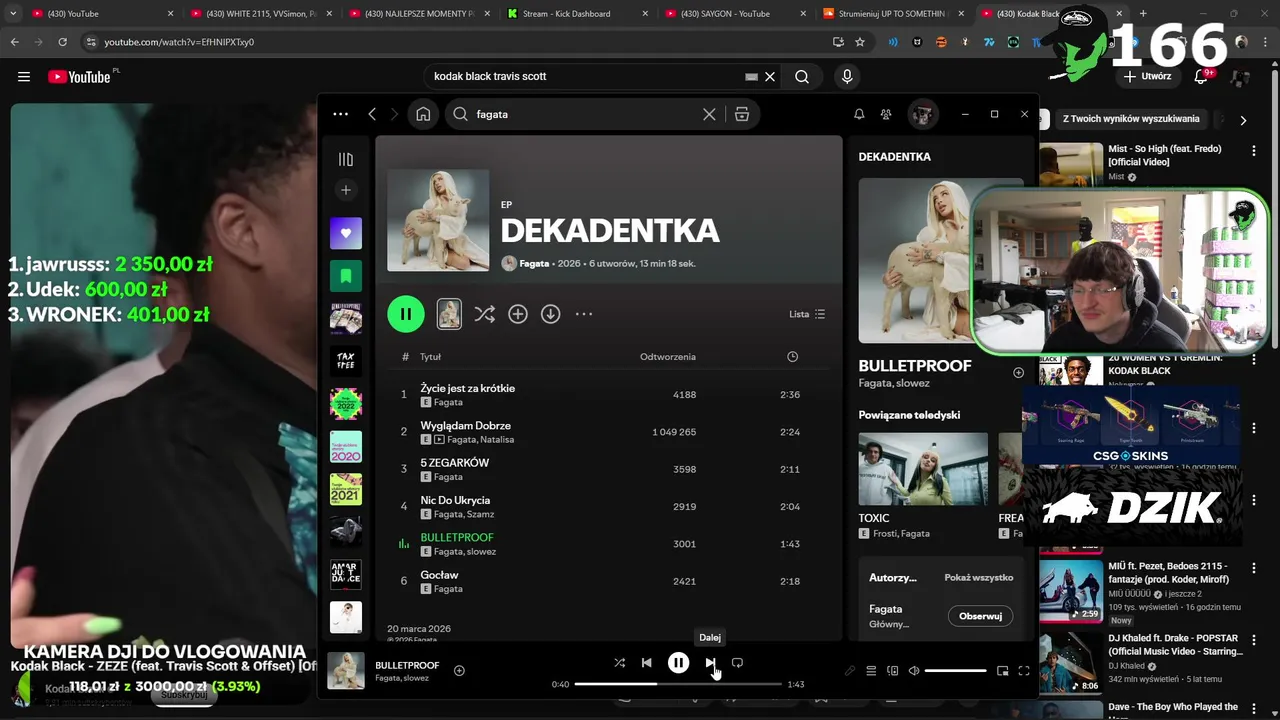
Task: Follow Fagata with Obserwuj button
Action: [x=980, y=616]
